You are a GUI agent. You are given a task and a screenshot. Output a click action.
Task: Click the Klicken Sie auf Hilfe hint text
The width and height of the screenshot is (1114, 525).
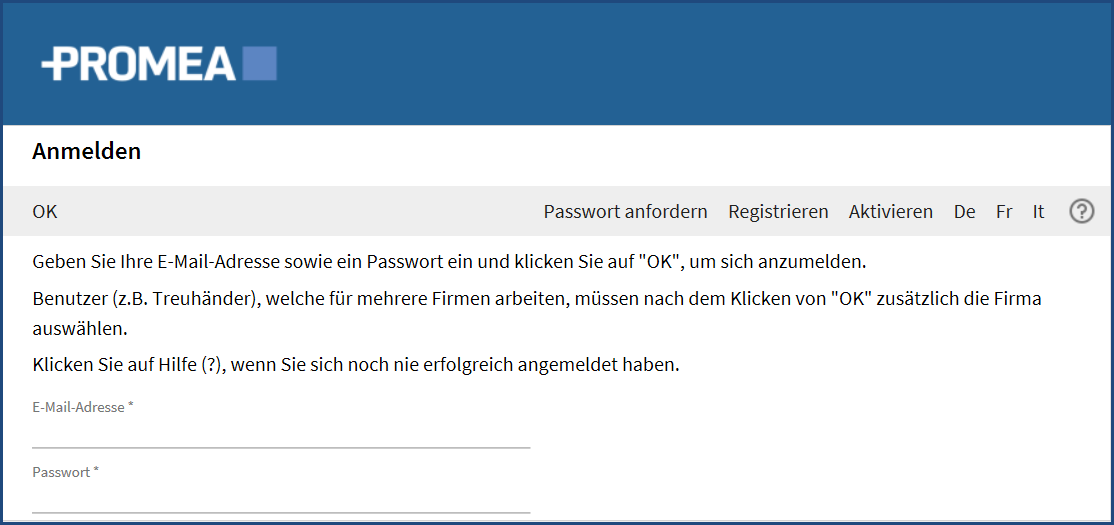coord(356,366)
